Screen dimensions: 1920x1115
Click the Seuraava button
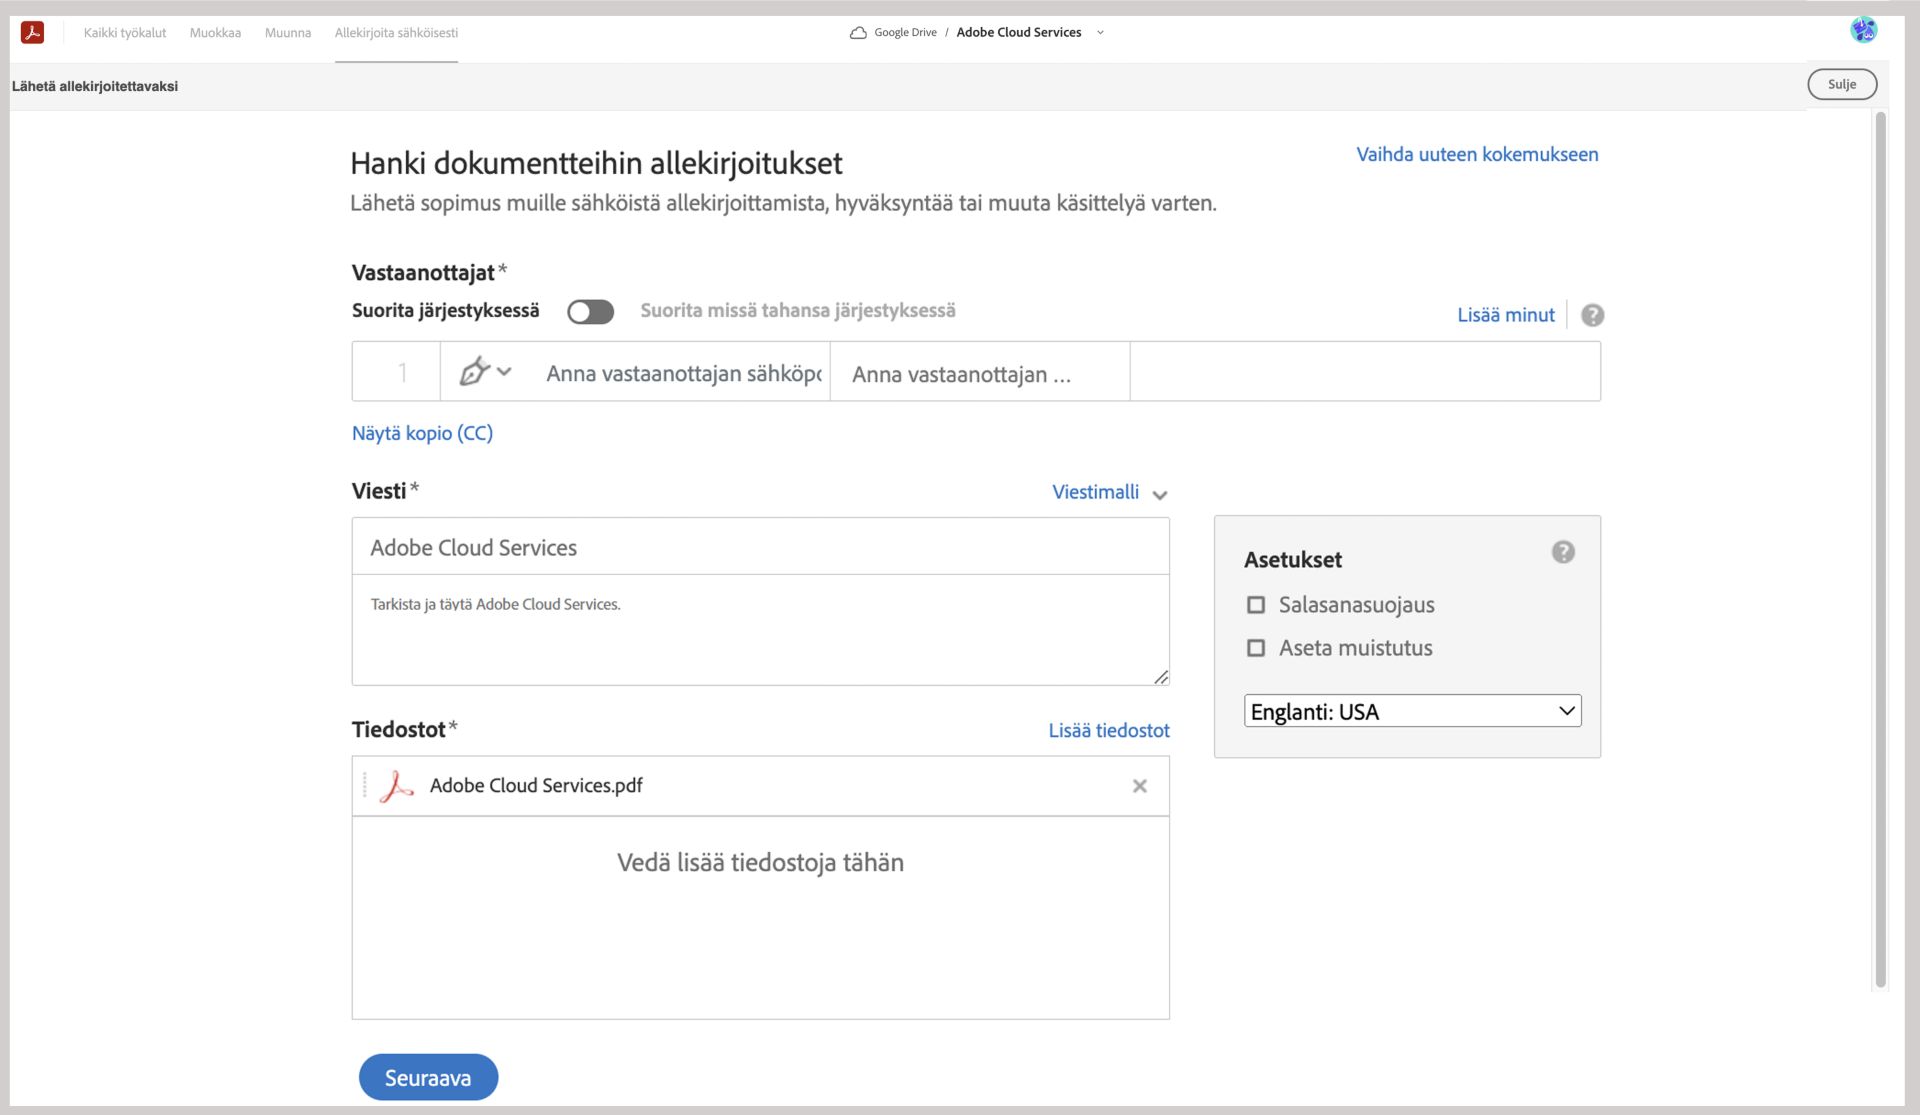(x=427, y=1078)
